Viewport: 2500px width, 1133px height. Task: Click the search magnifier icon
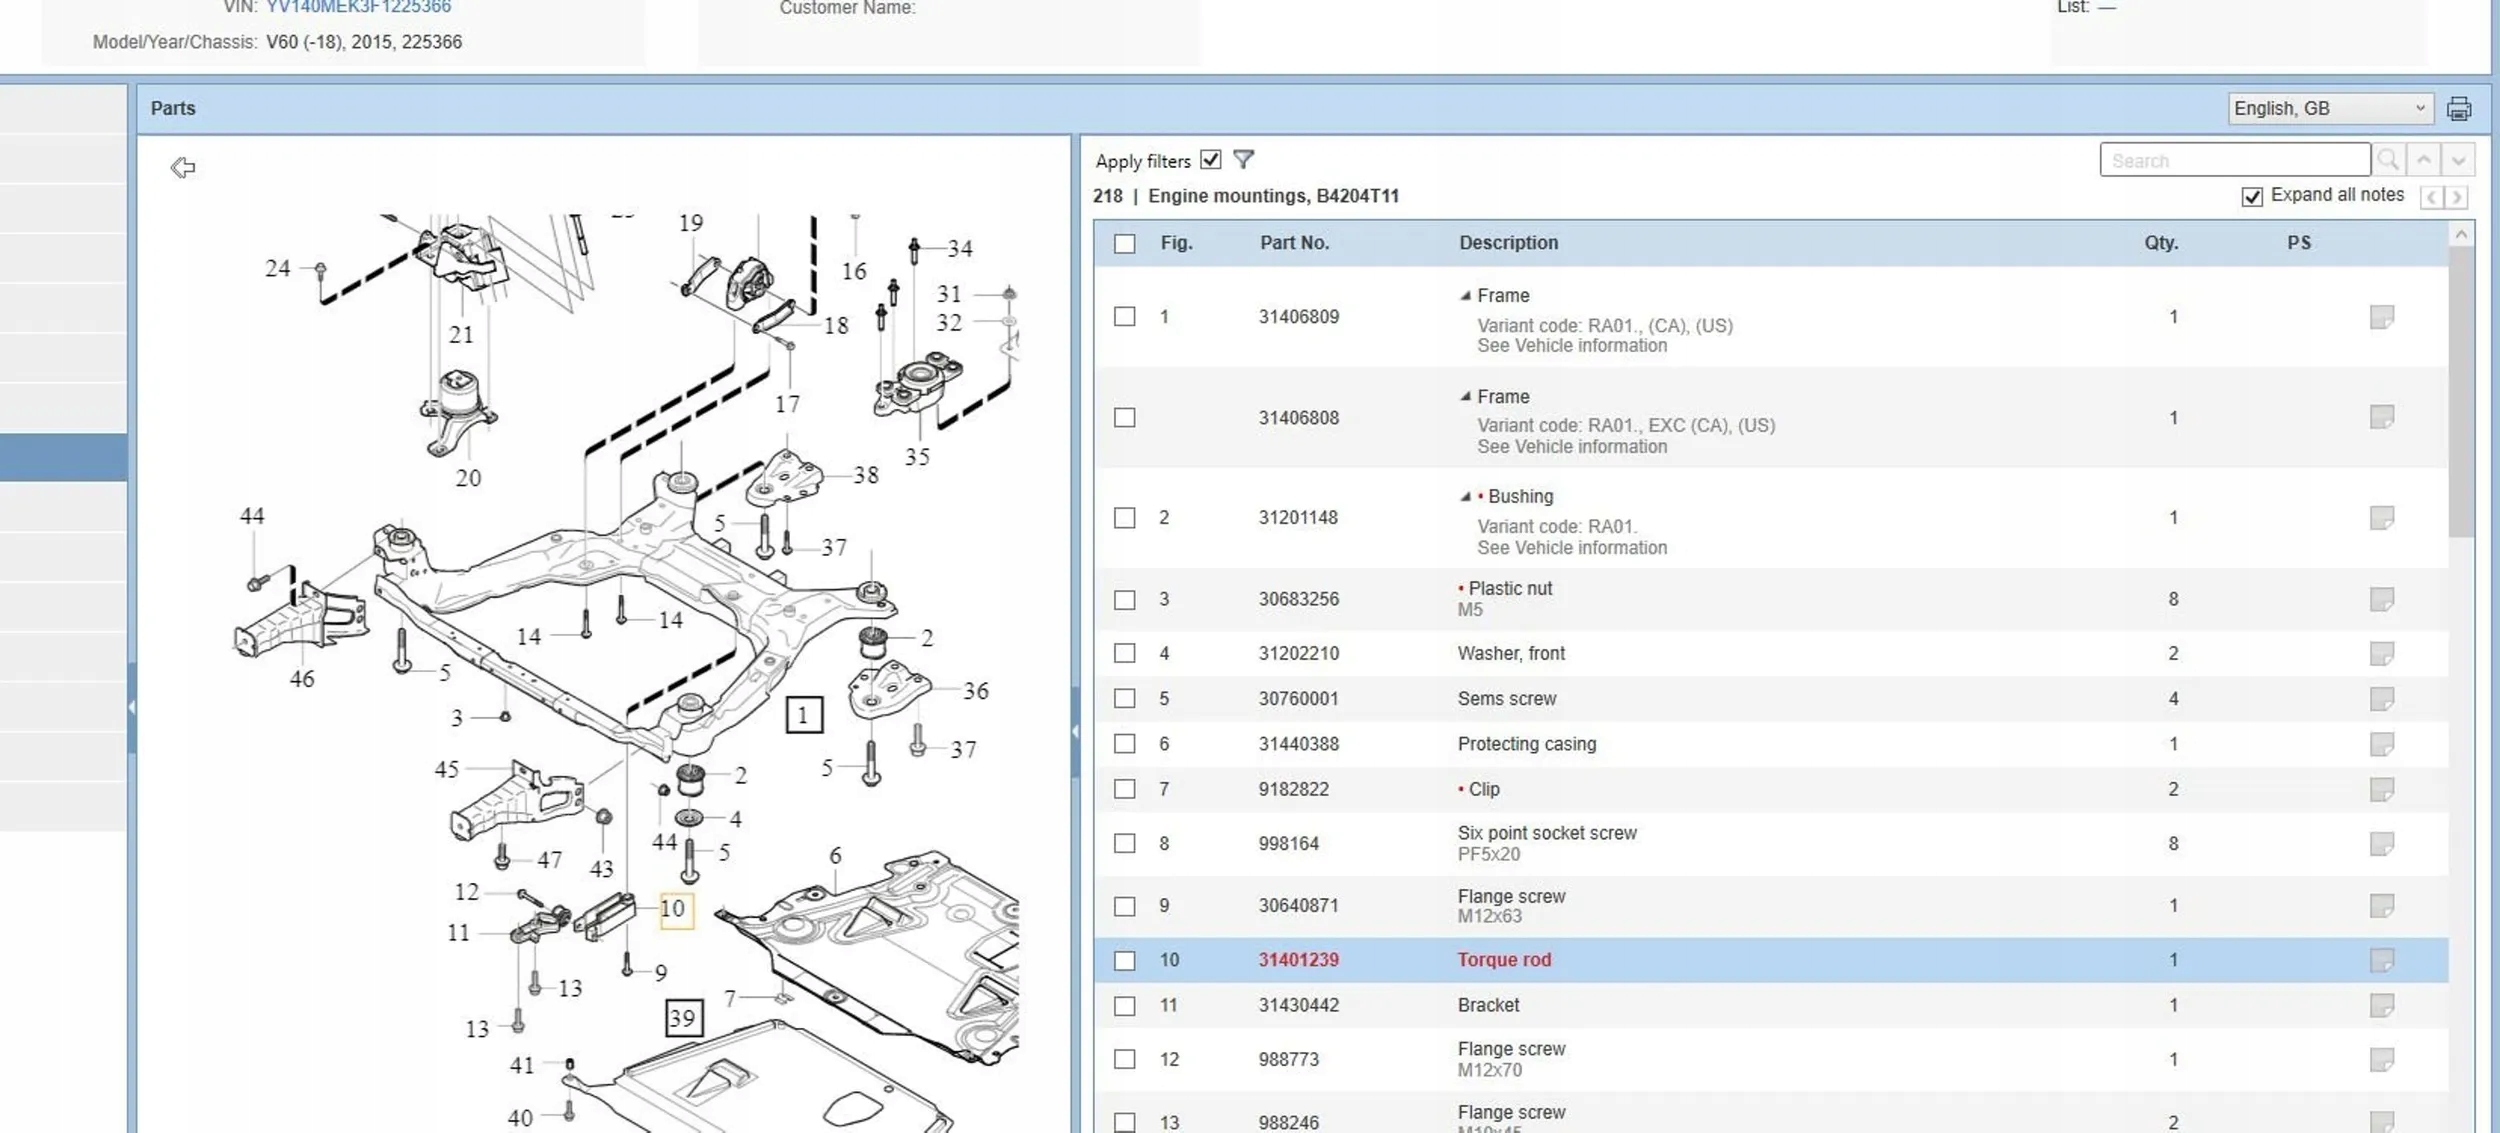[2388, 160]
